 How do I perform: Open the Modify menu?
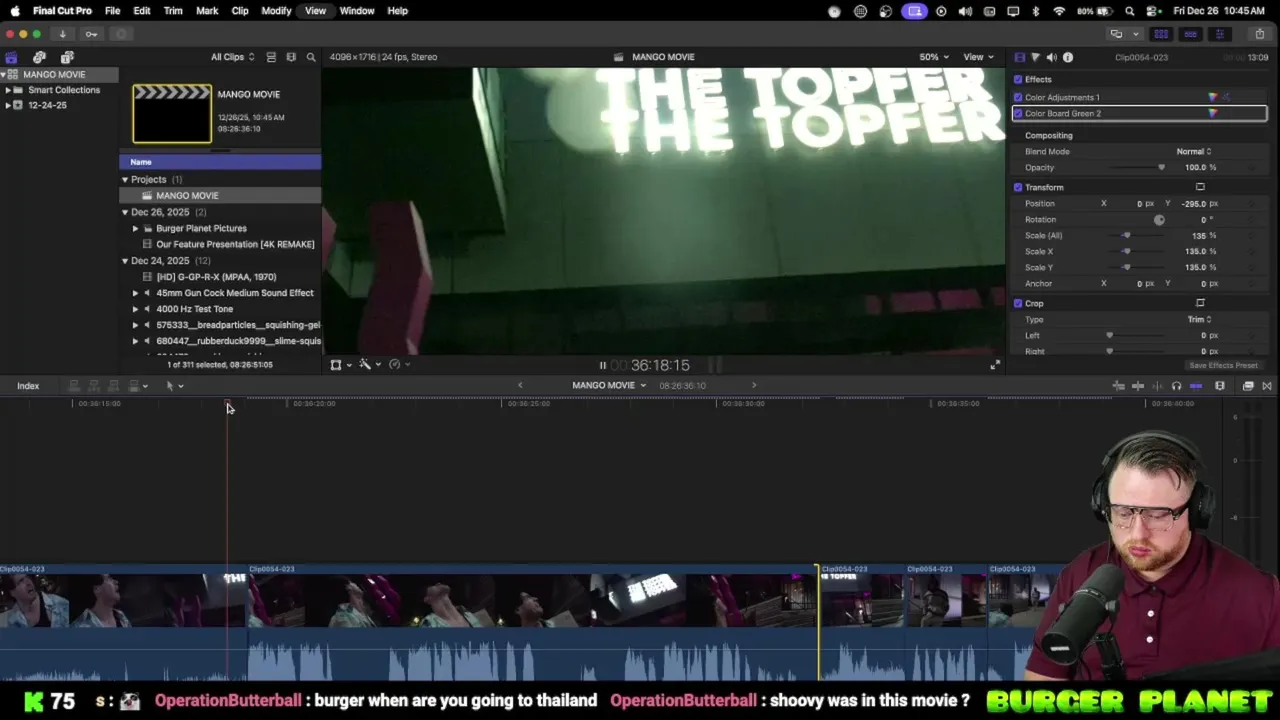276,11
